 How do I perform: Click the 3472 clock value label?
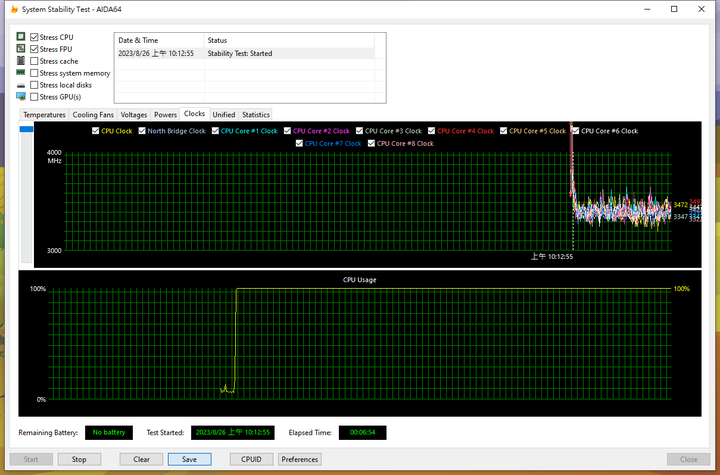click(681, 204)
